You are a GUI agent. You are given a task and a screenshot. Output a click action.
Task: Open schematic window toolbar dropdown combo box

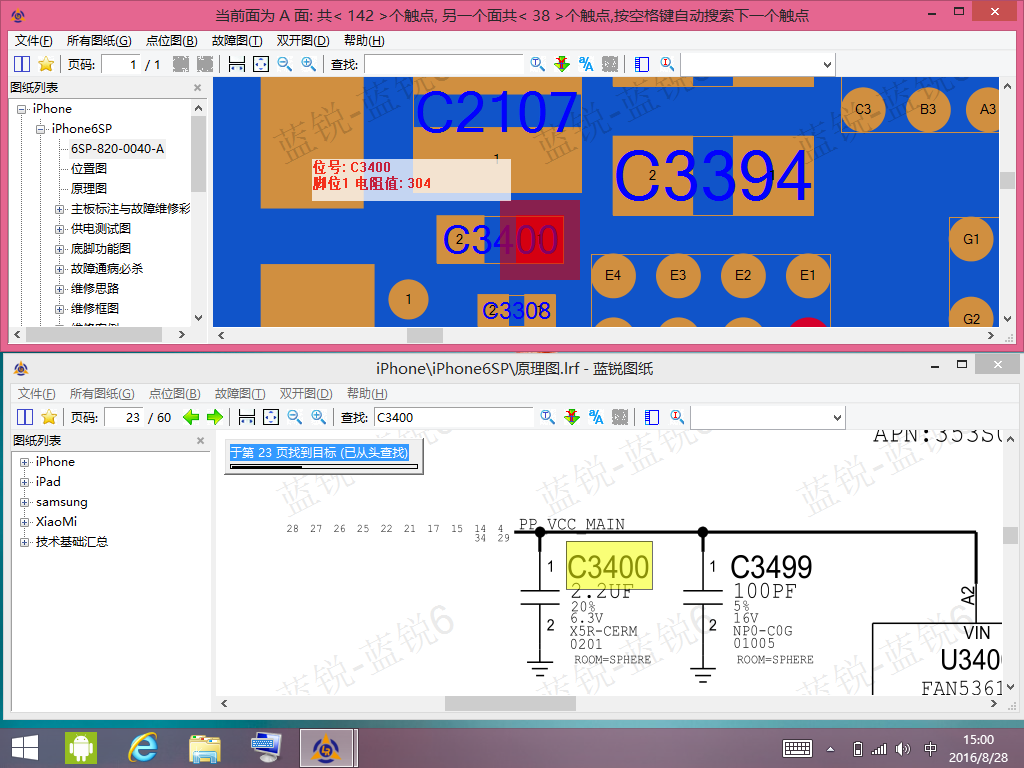(767, 417)
